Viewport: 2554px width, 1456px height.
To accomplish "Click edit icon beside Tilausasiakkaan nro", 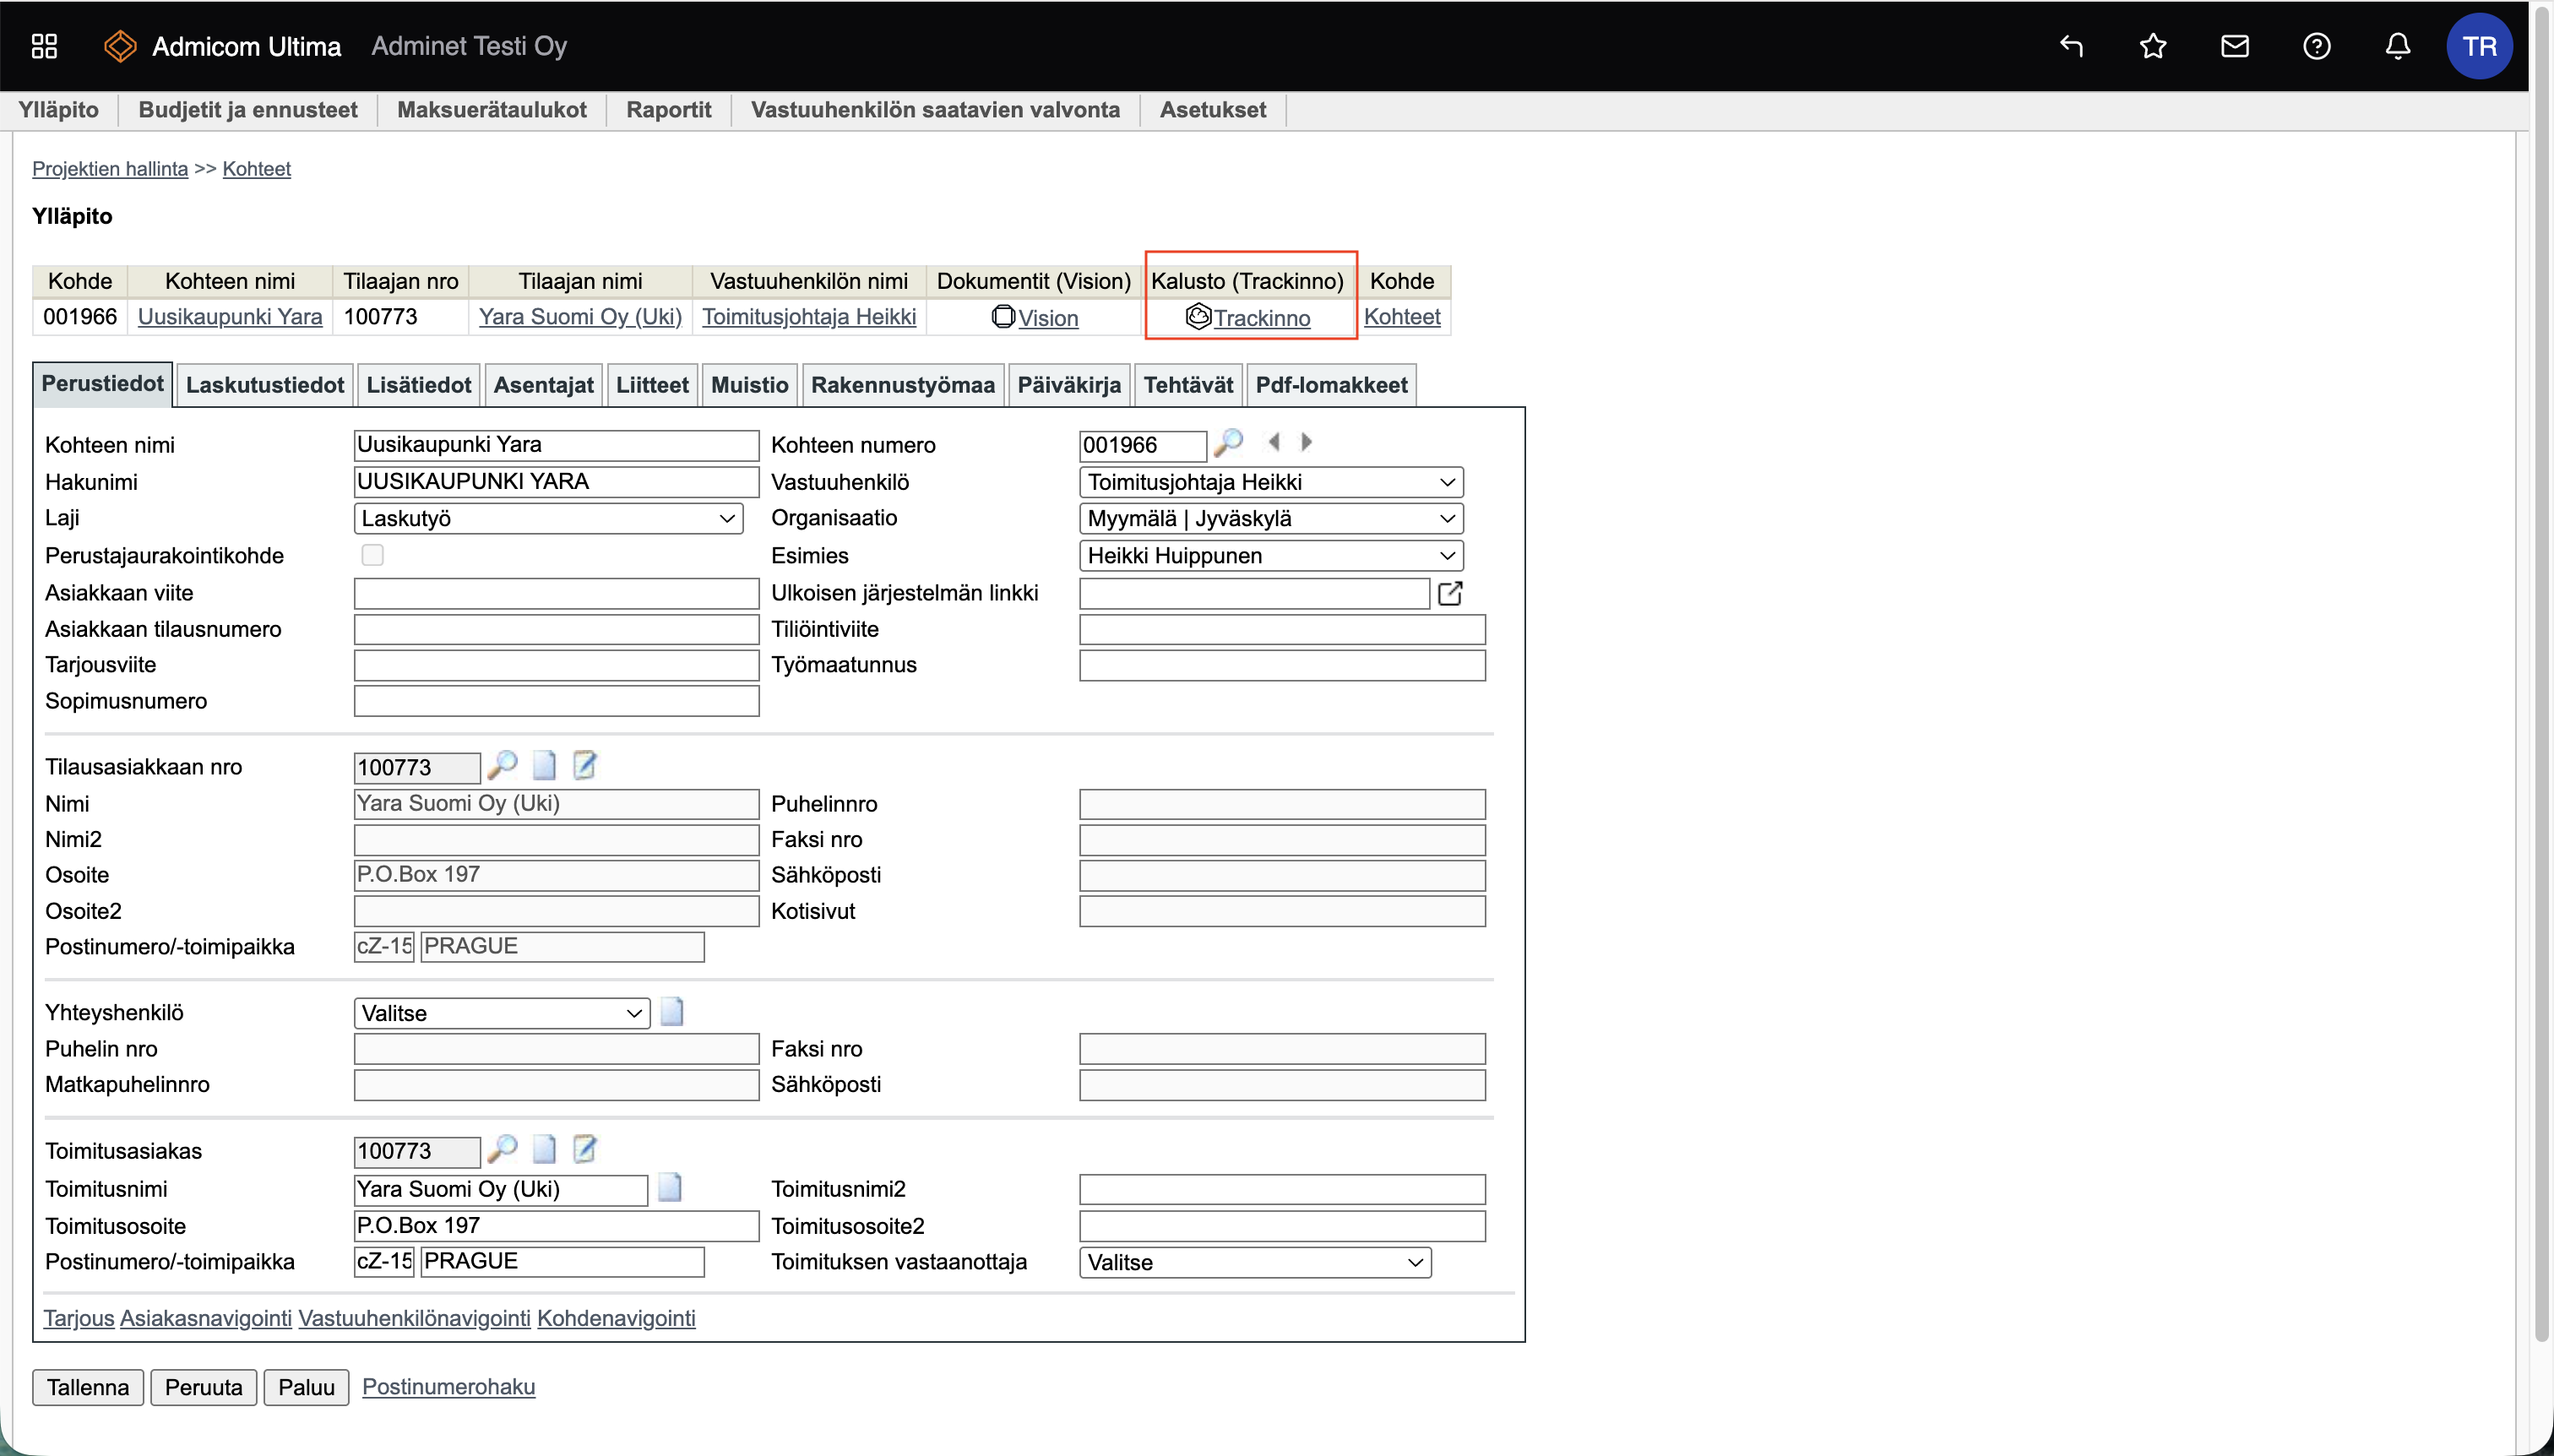I will pos(585,766).
